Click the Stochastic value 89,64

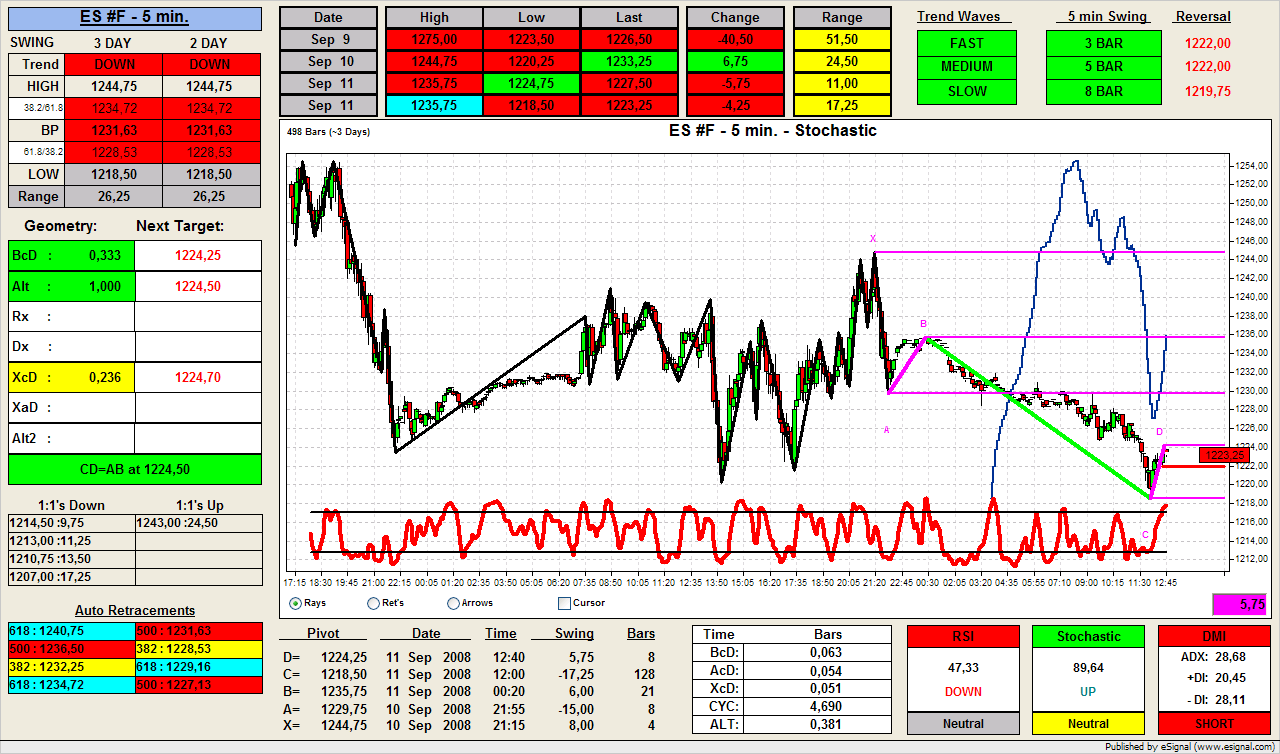pyautogui.click(x=1088, y=667)
